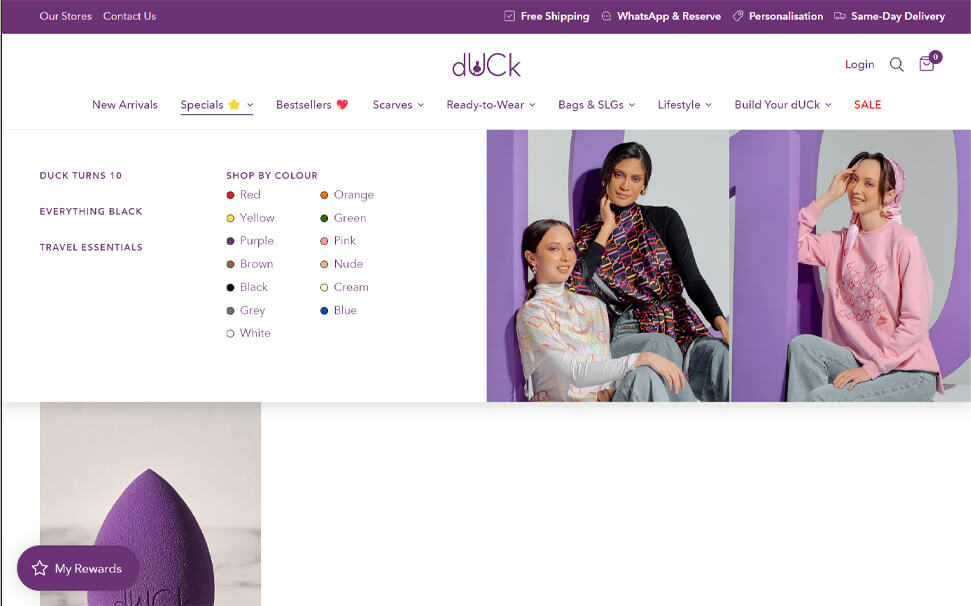
Task: Open the shopping bag cart icon
Action: [x=927, y=64]
